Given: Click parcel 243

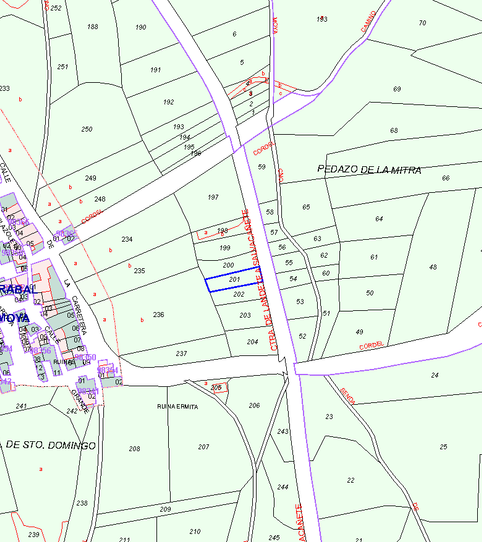Looking at the screenshot, I should (282, 431).
